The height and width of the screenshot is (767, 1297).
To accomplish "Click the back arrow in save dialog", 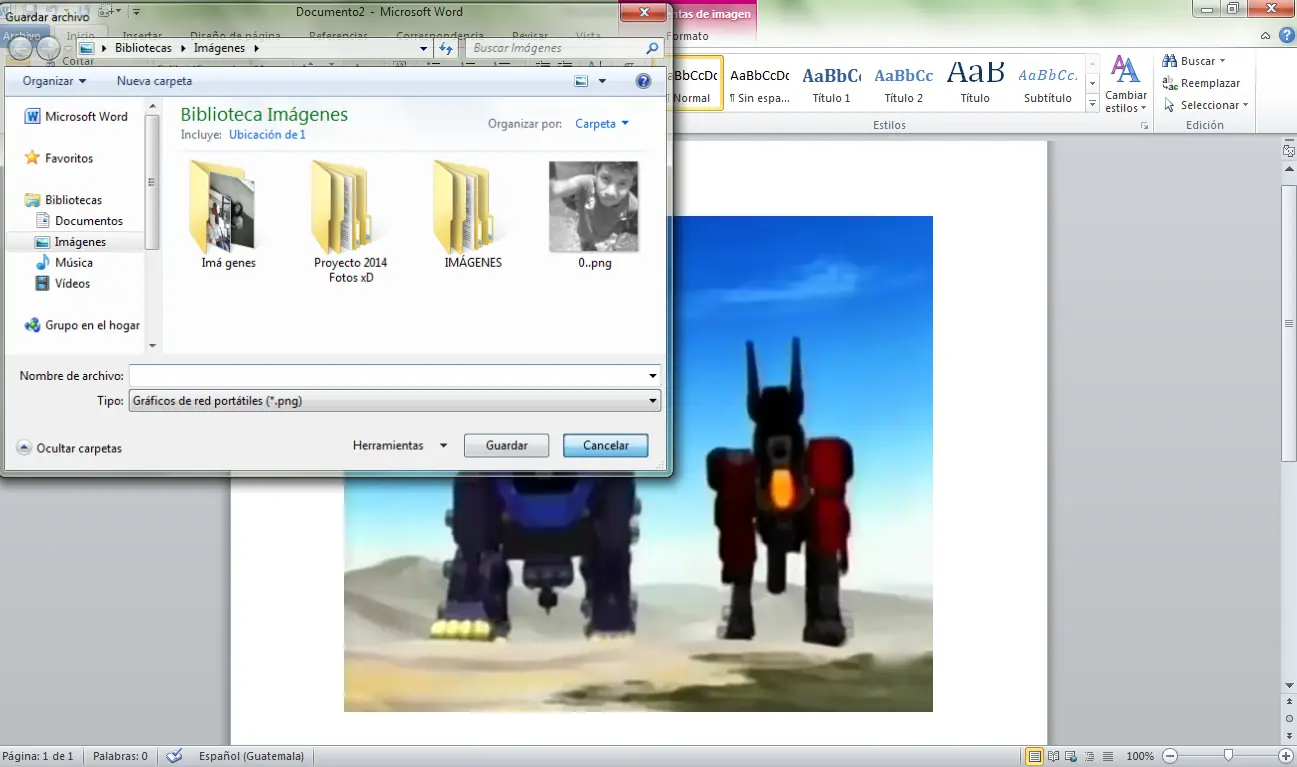I will [20, 48].
